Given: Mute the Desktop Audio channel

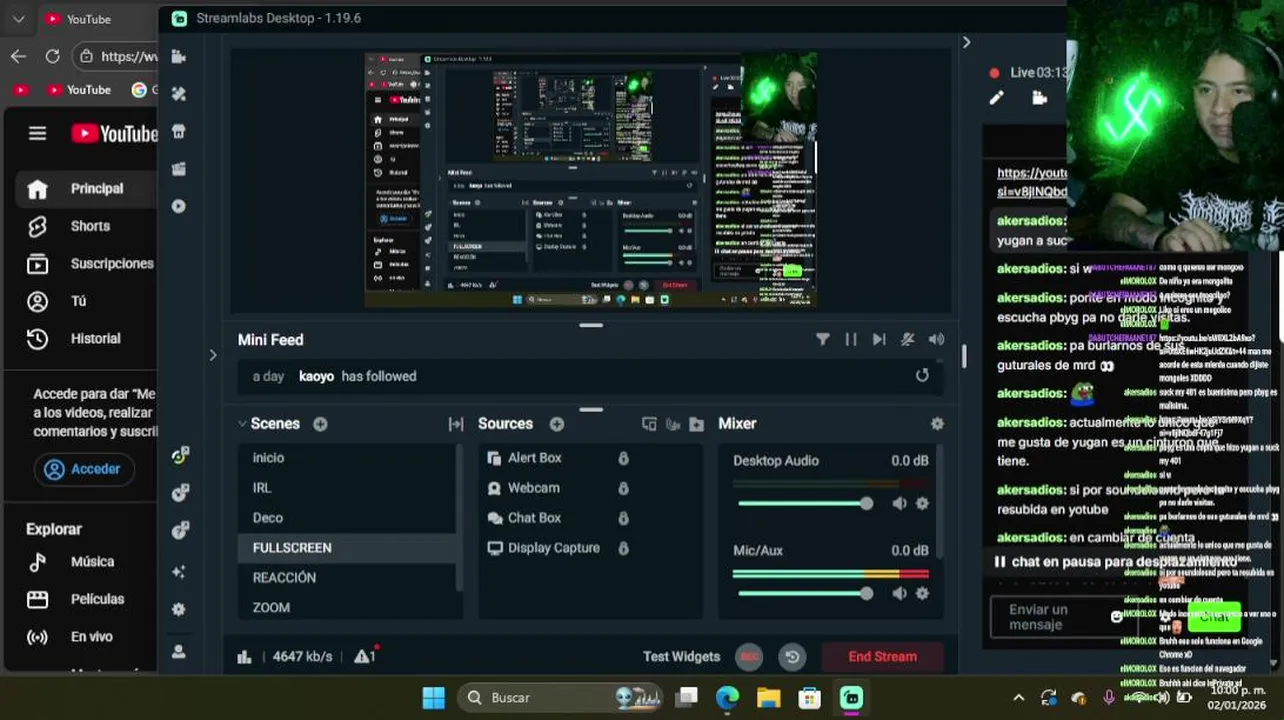Looking at the screenshot, I should (899, 503).
